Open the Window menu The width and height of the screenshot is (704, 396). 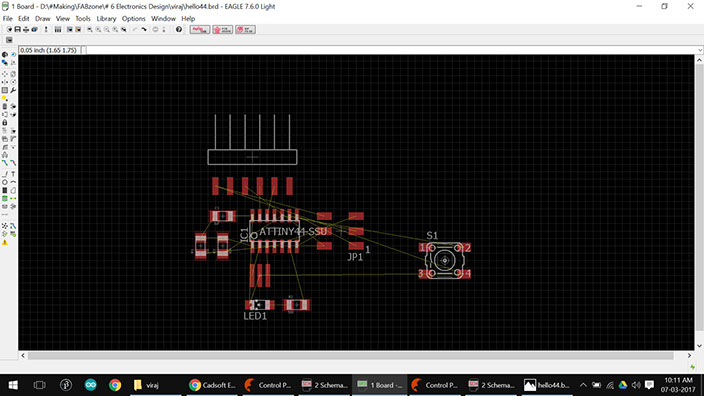163,18
